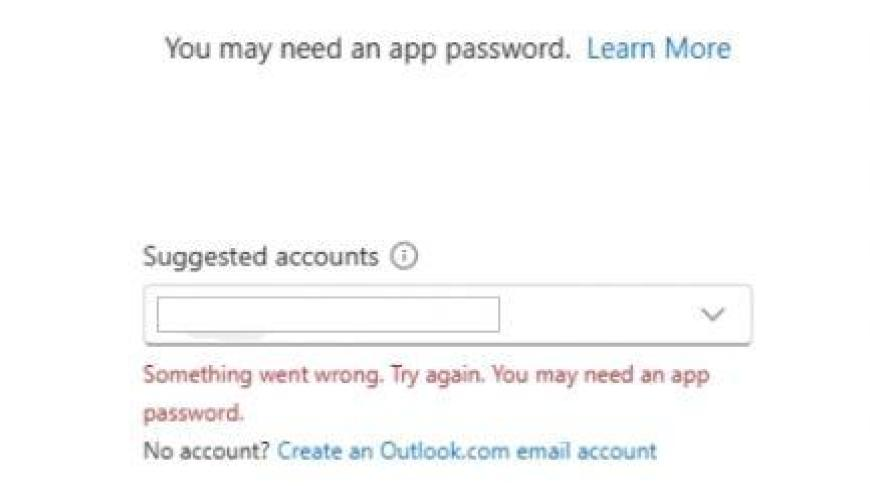
Task: Select the Suggested accounts label text
Action: click(x=261, y=257)
